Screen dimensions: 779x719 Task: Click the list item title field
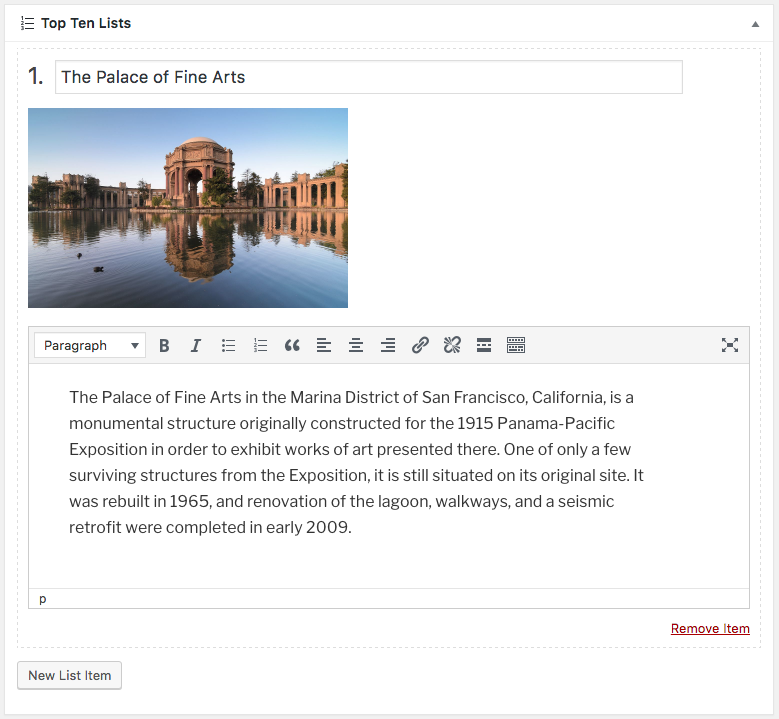click(x=369, y=77)
